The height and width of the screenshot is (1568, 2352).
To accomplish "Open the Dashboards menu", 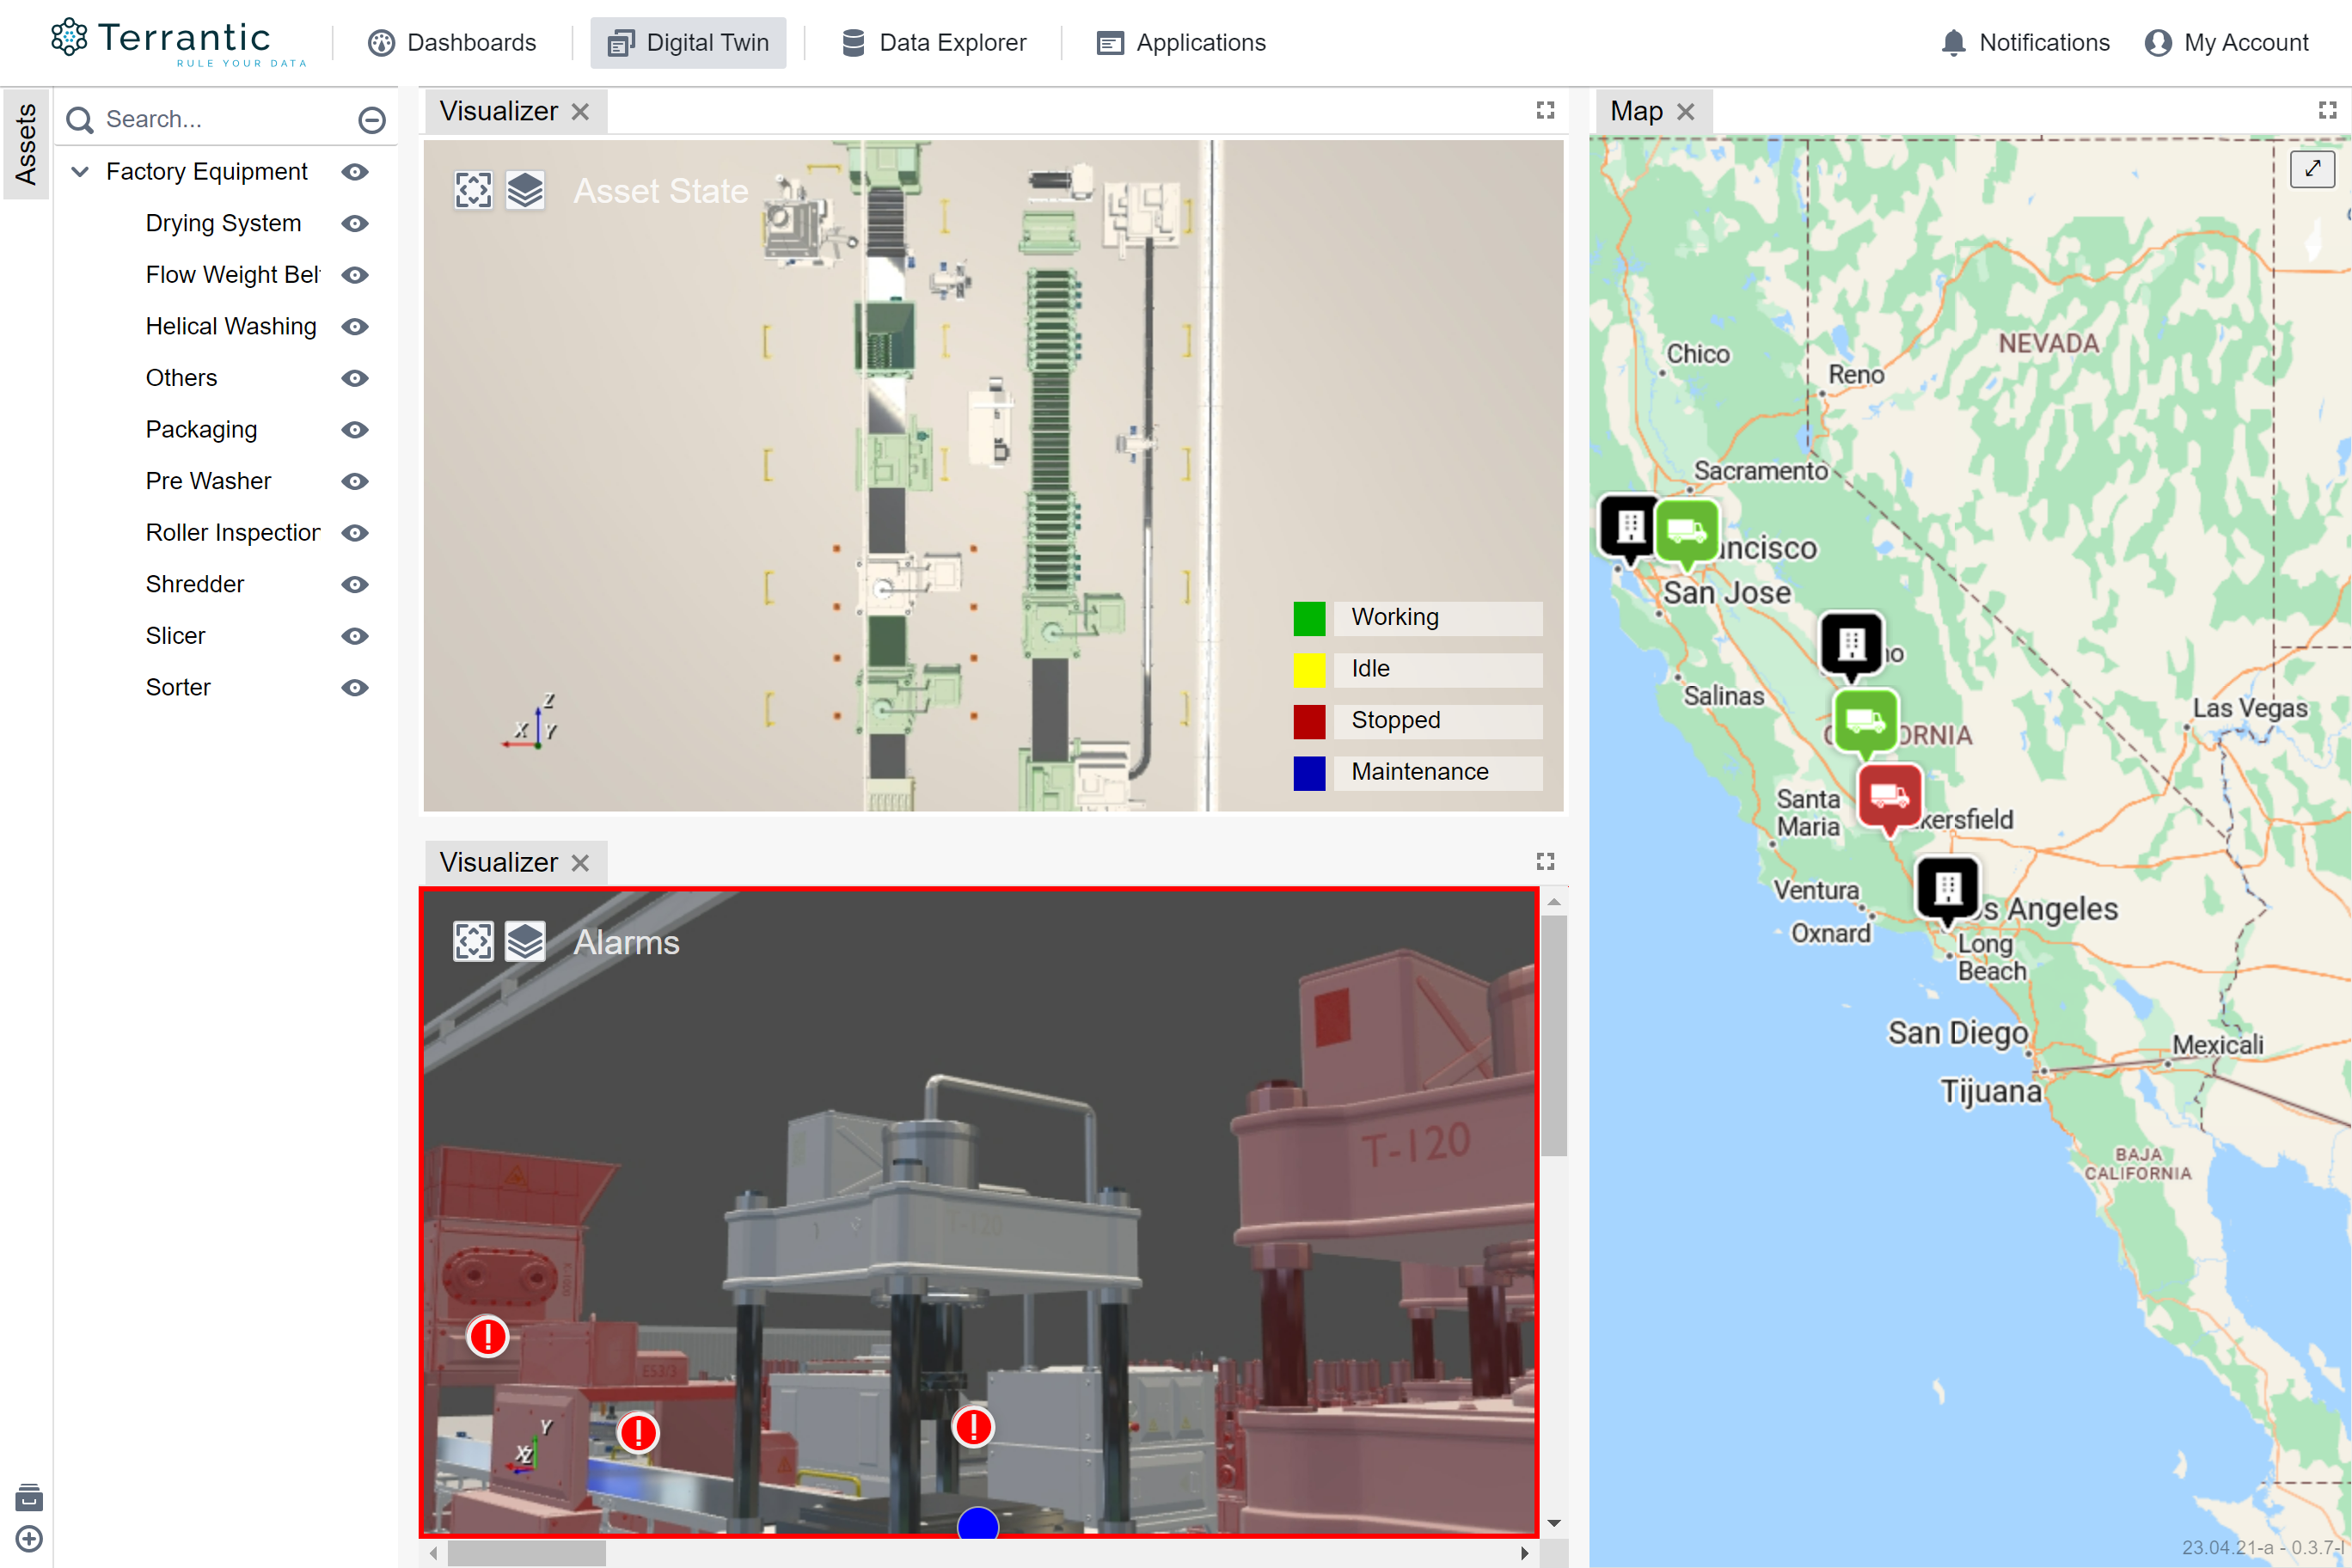I will (x=452, y=43).
